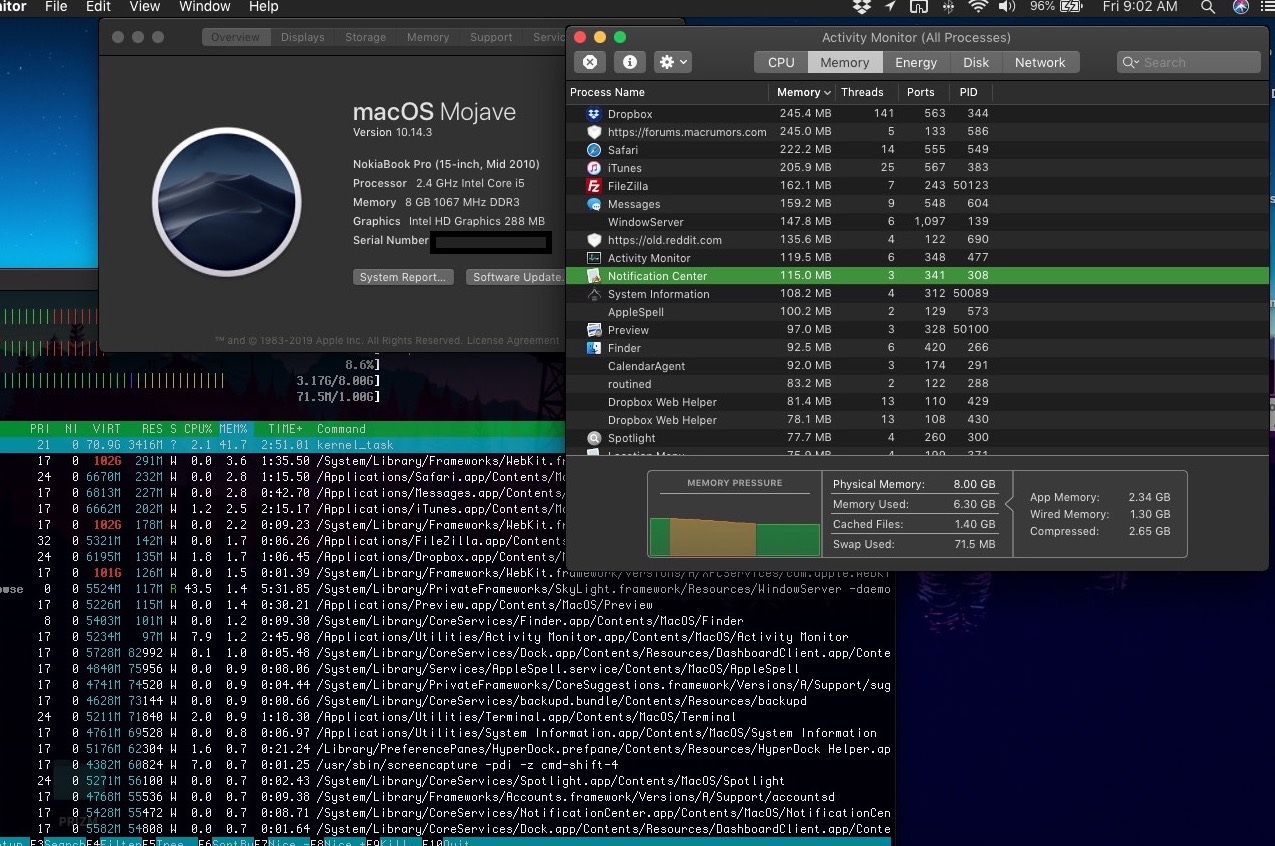1275x846 pixels.
Task: Sort by the Threads column header
Action: click(867, 92)
